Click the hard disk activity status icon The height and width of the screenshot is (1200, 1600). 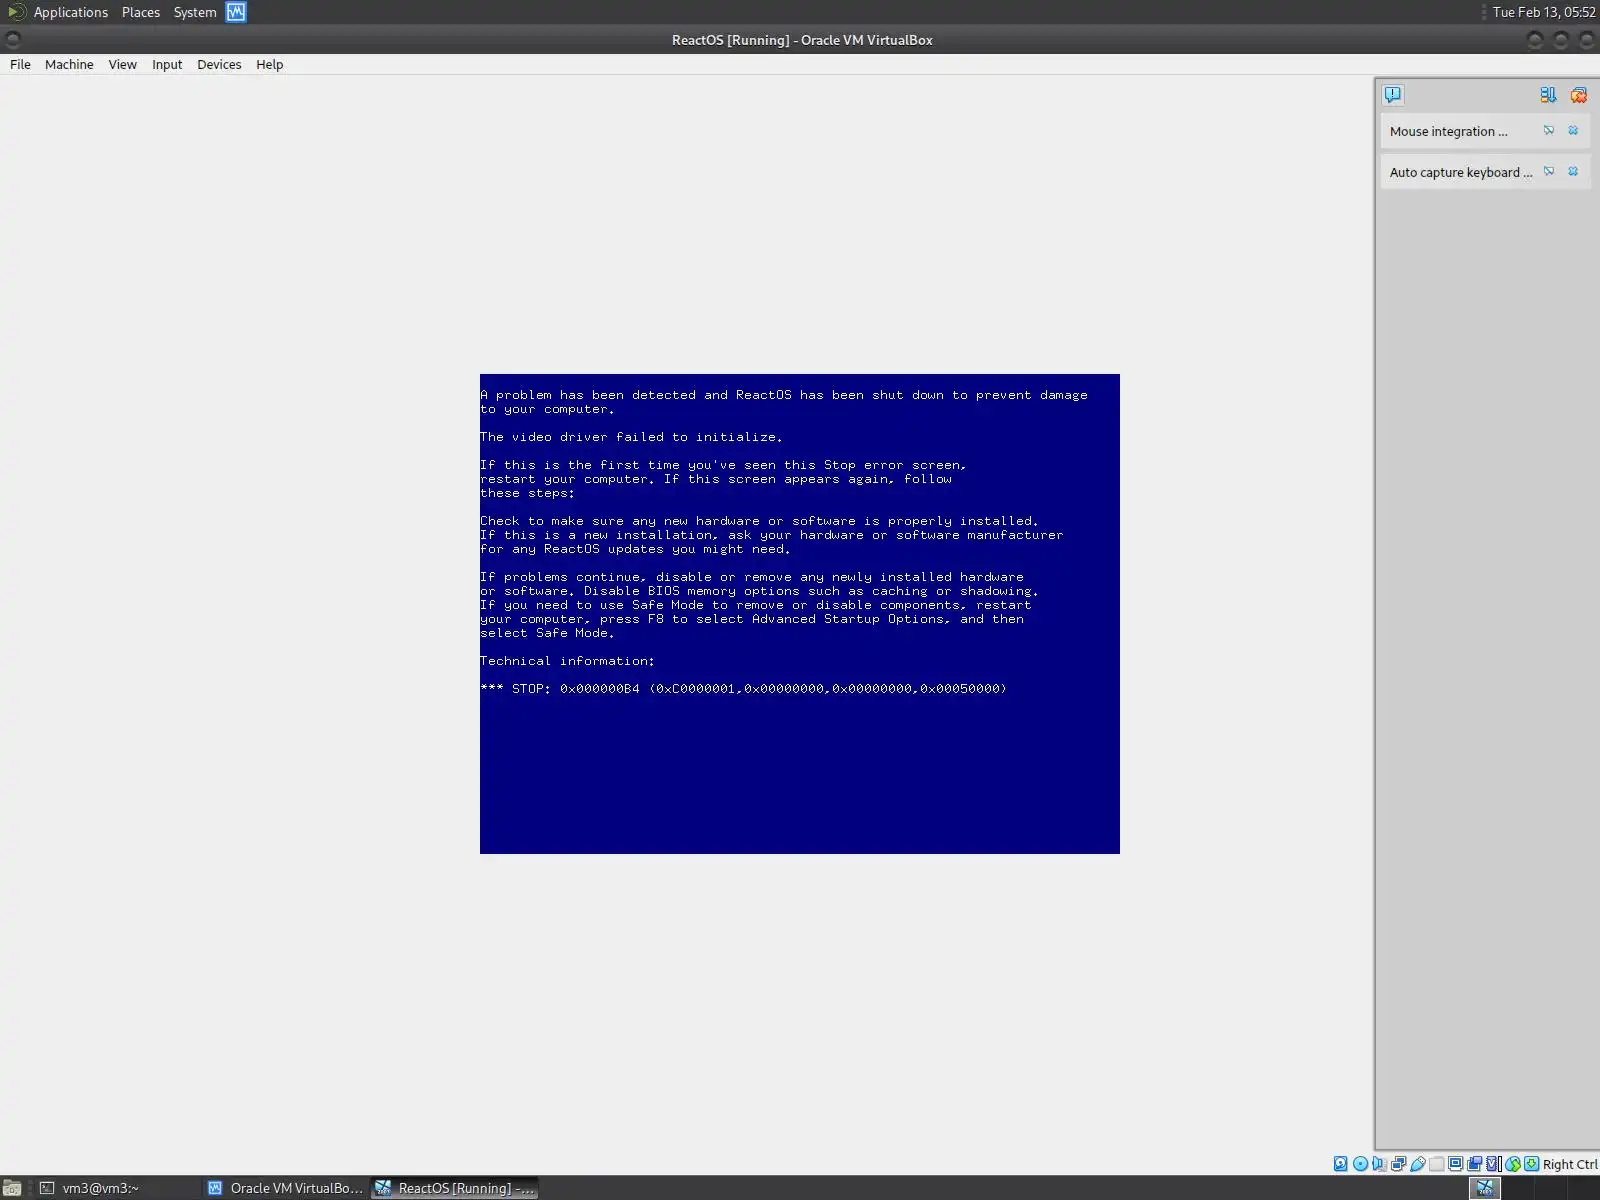pos(1340,1164)
